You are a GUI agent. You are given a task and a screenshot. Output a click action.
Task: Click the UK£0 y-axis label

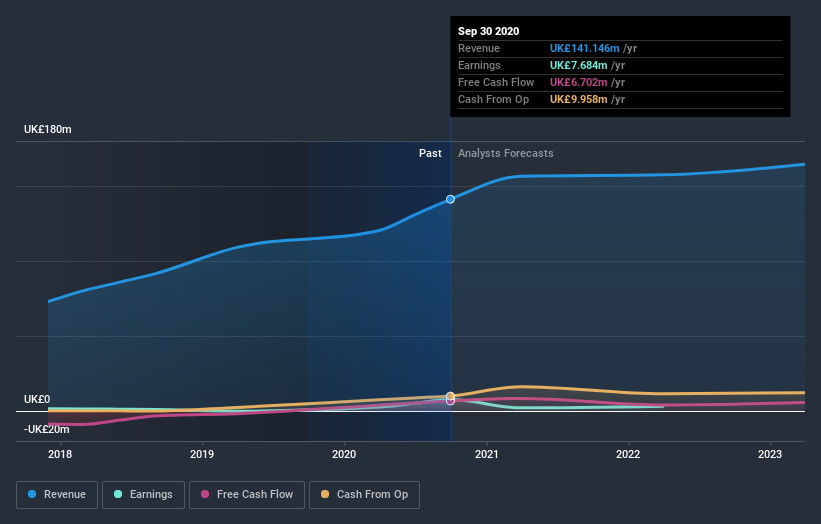37,399
